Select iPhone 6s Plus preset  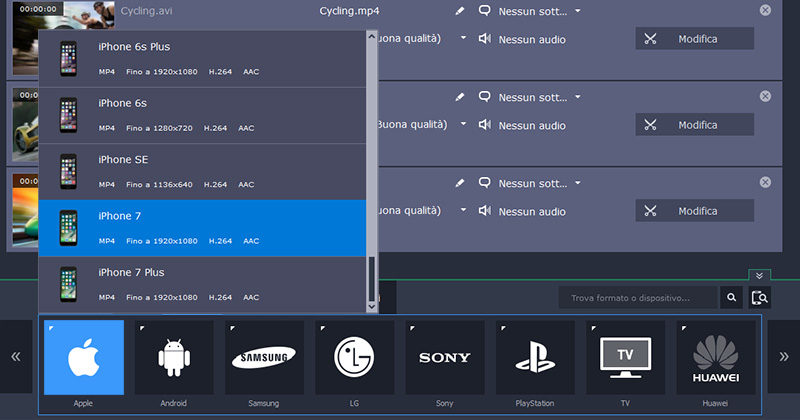202,59
